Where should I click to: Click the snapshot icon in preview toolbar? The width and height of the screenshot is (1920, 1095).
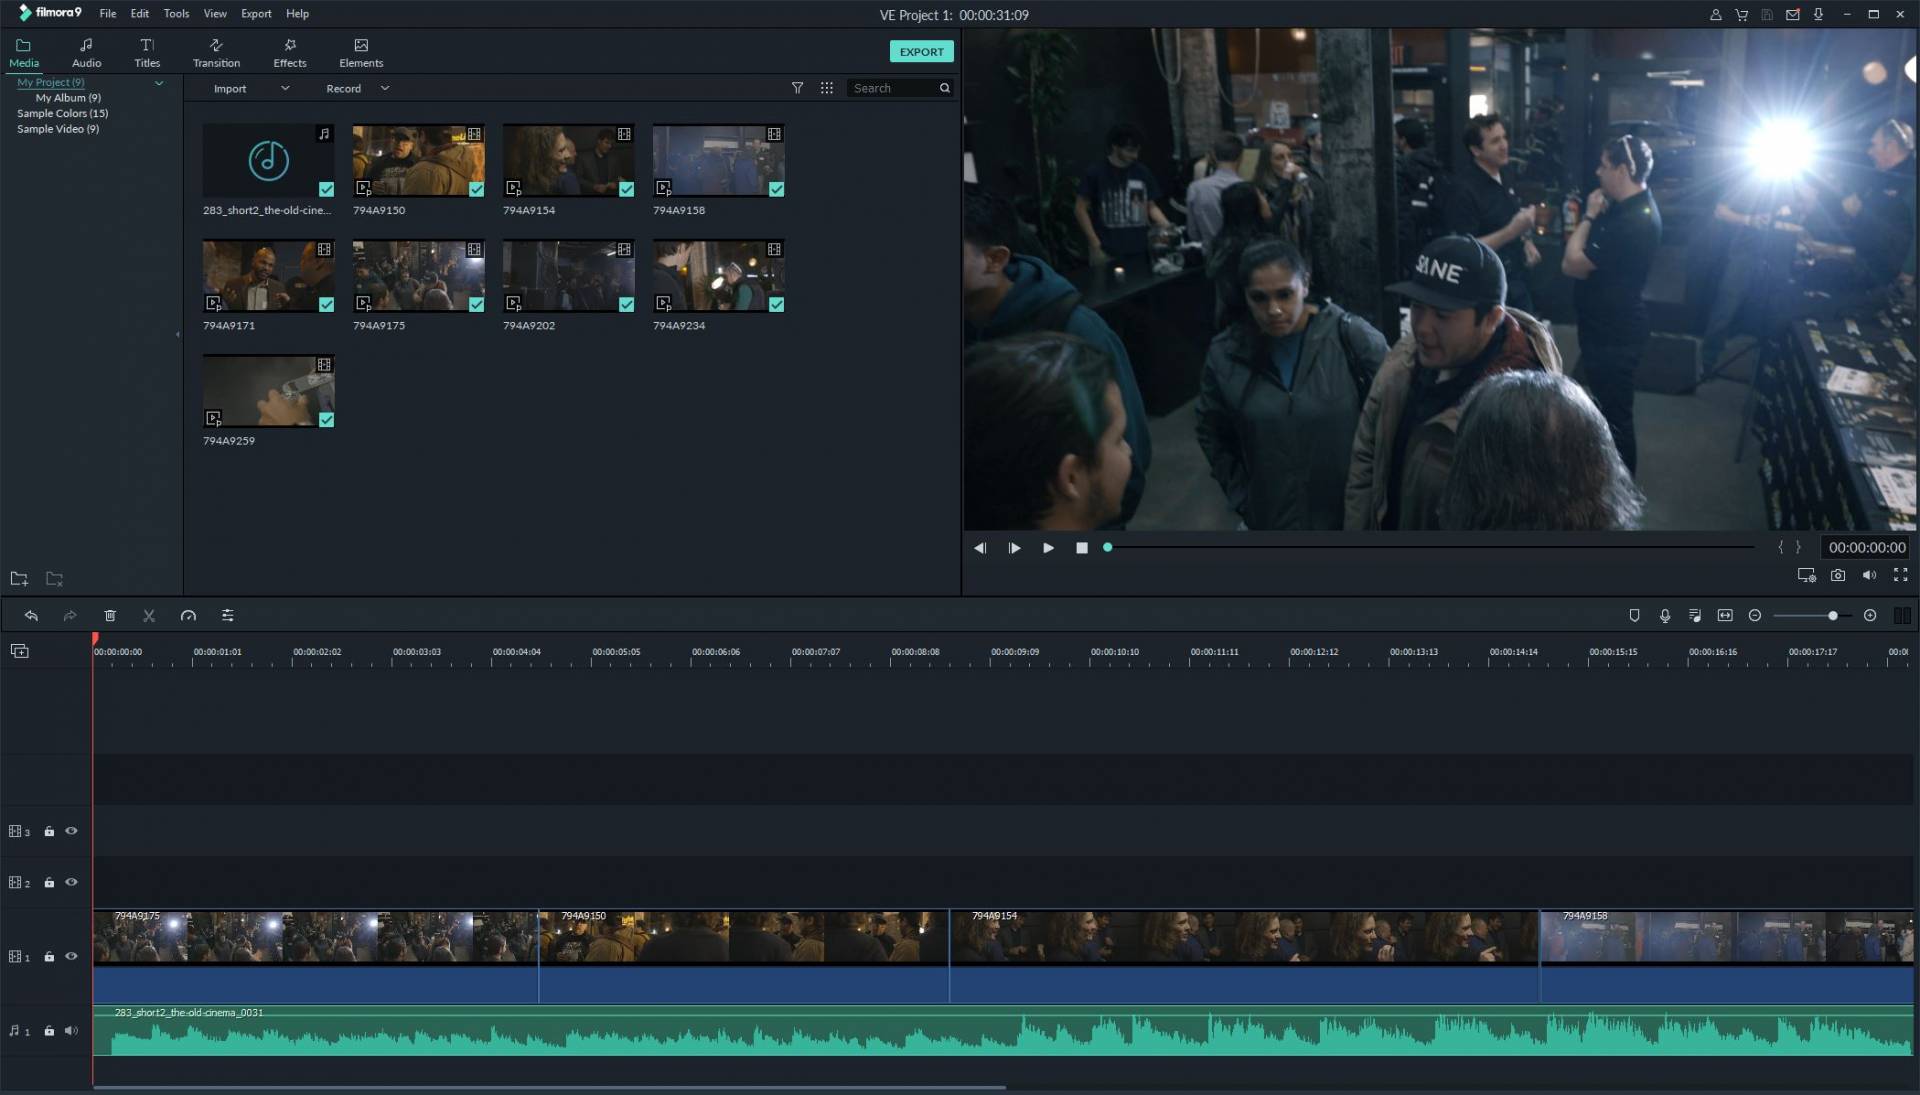pos(1838,574)
